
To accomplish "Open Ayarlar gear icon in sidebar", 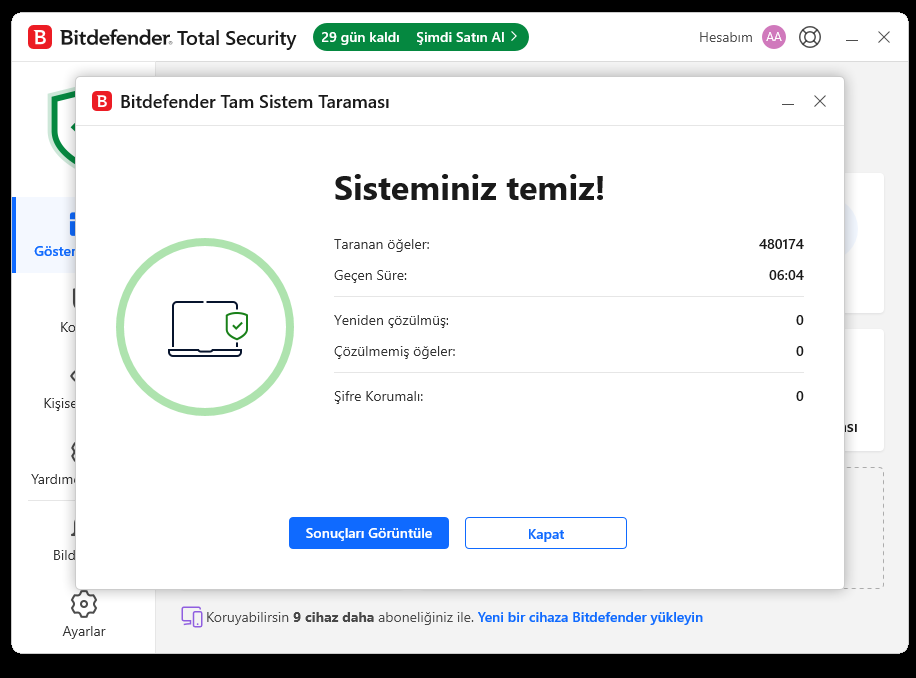I will pos(83,604).
